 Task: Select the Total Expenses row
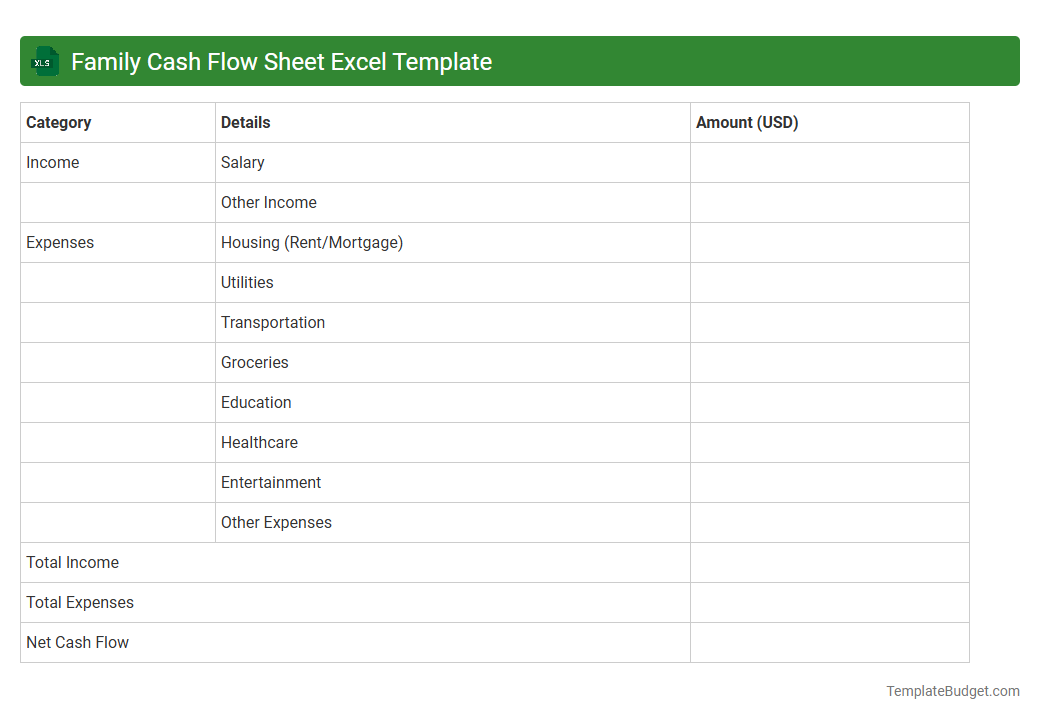[80, 602]
